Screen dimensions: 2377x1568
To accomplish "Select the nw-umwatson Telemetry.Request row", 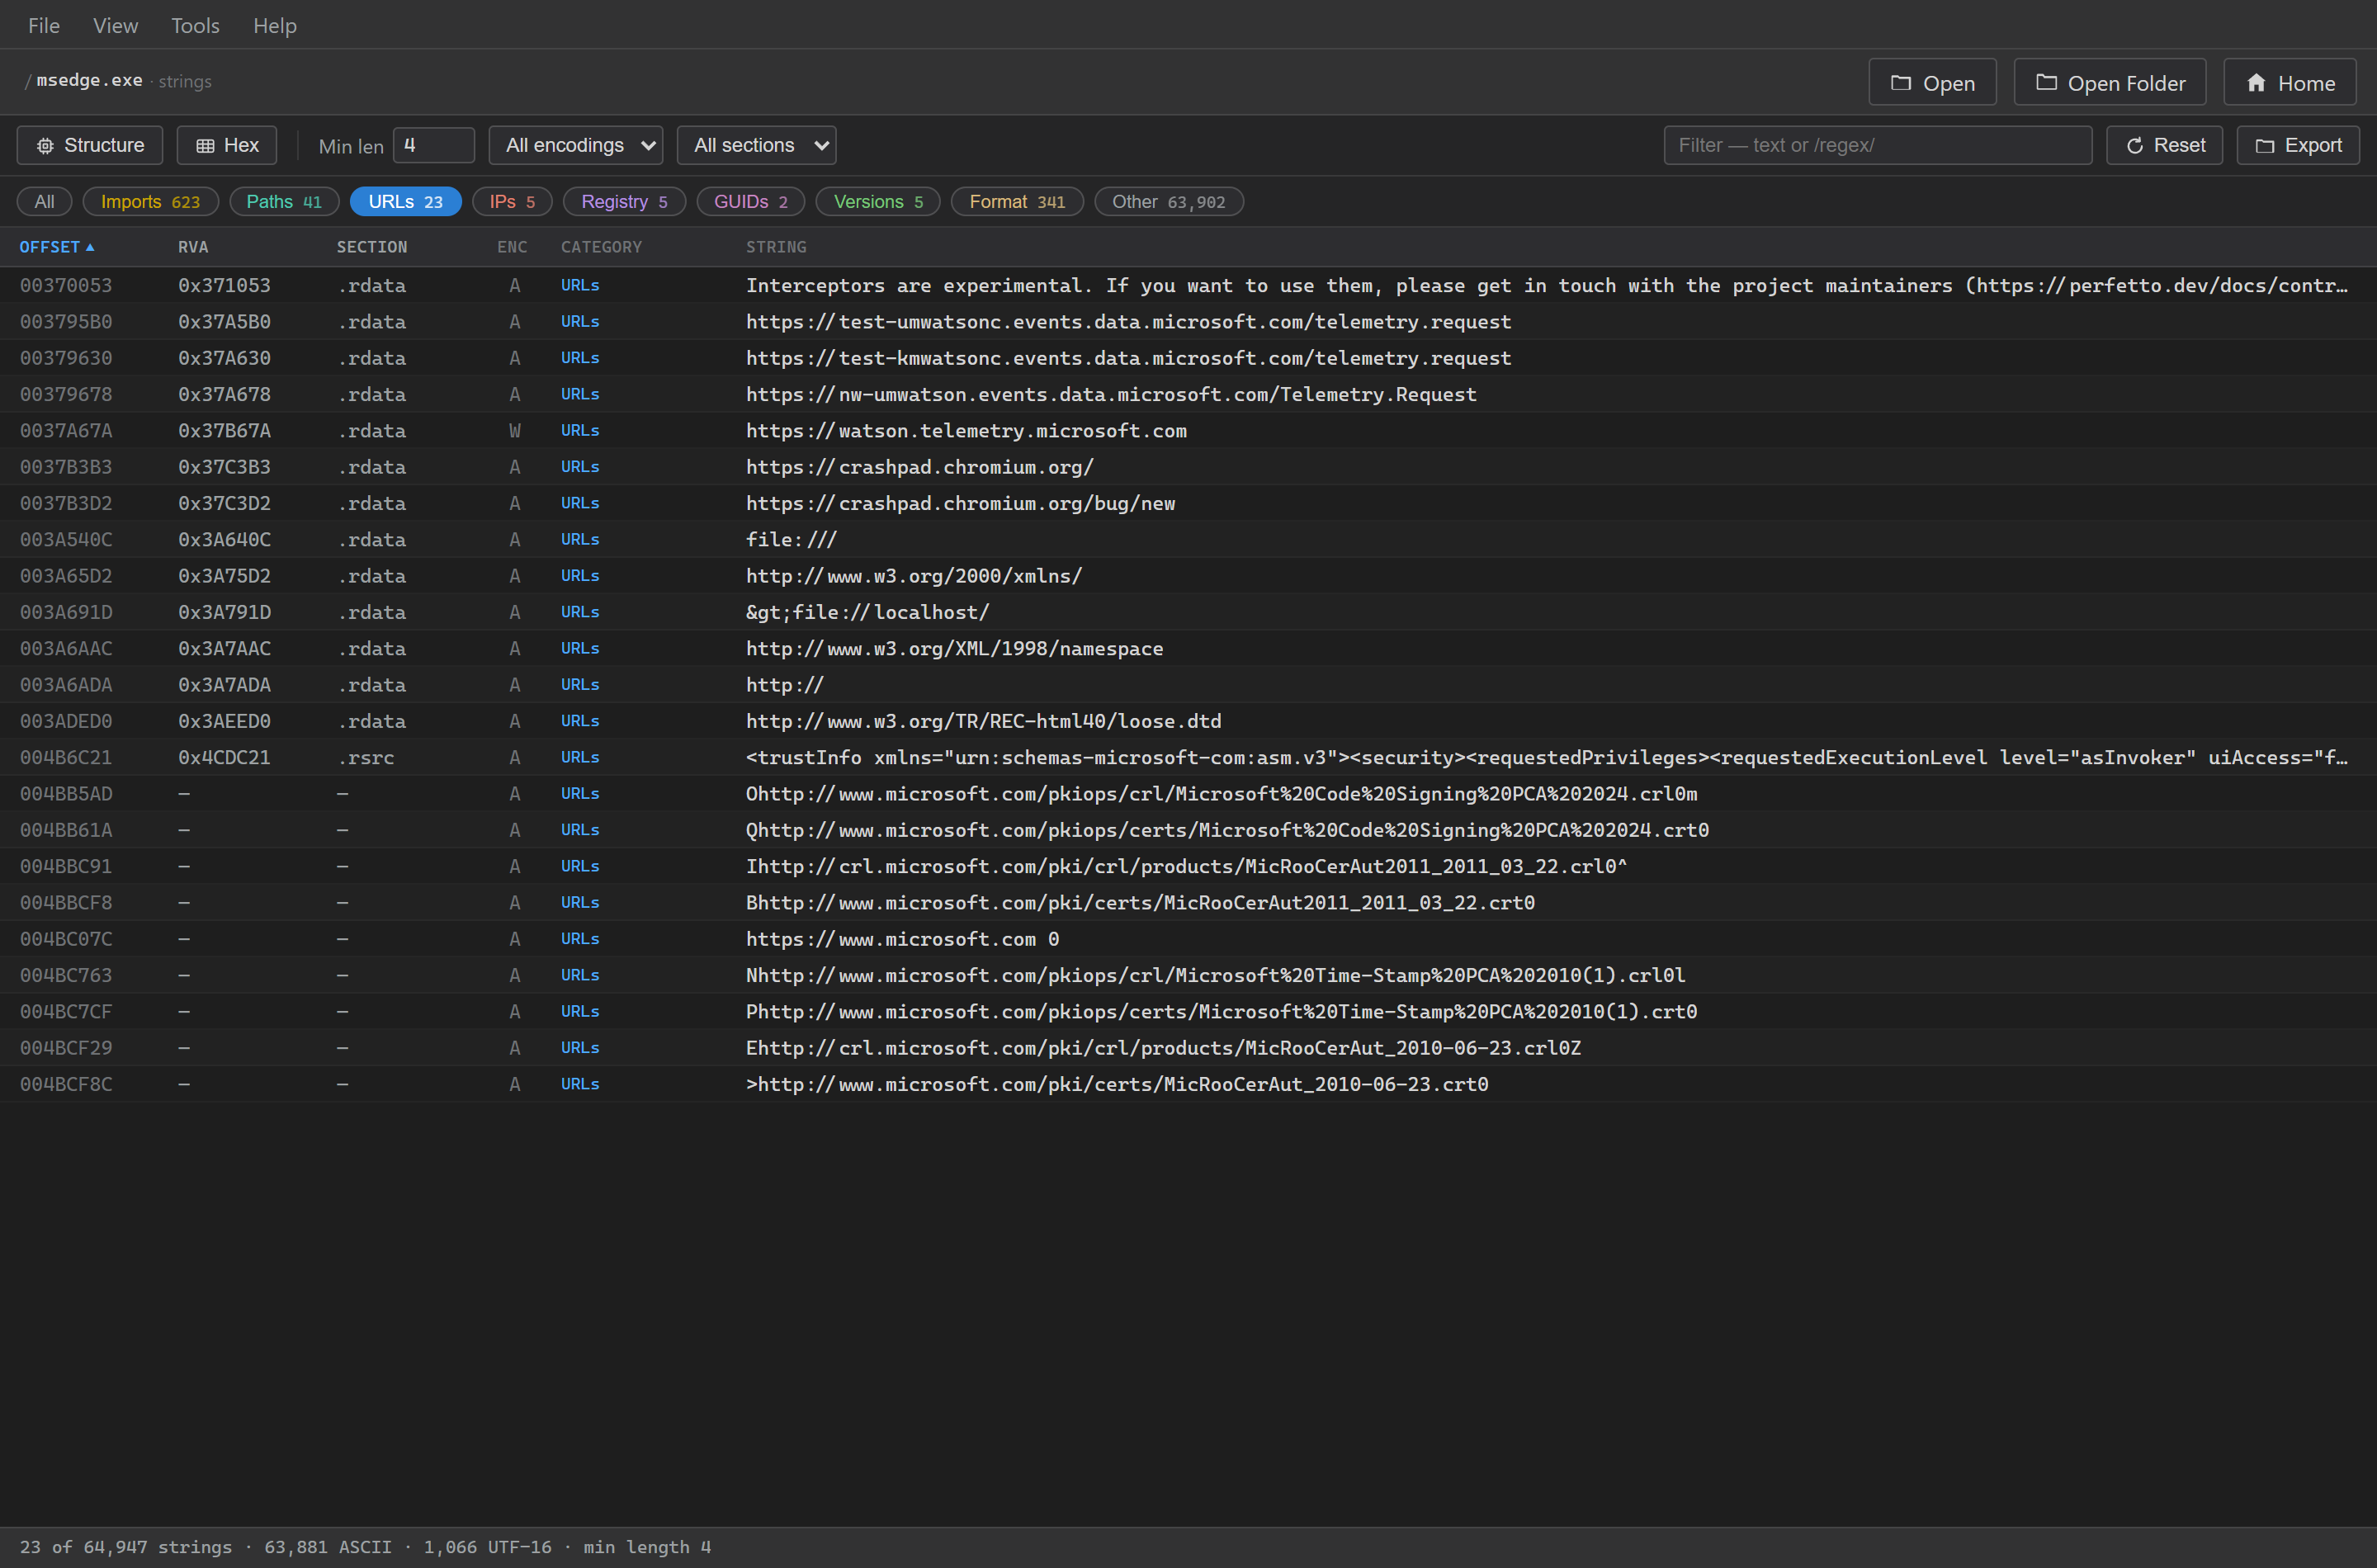I will pos(1188,395).
